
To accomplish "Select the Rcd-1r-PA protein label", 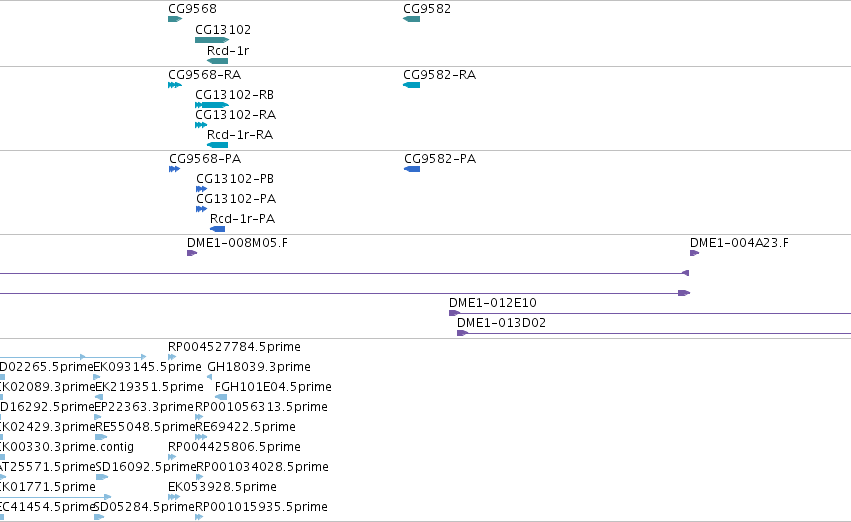I will [243, 219].
